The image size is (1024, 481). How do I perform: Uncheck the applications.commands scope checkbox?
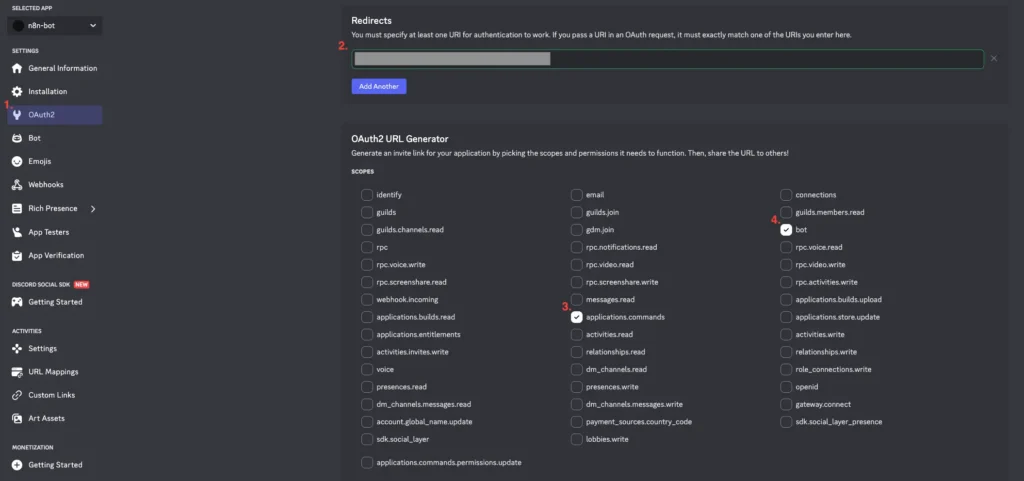(x=577, y=317)
